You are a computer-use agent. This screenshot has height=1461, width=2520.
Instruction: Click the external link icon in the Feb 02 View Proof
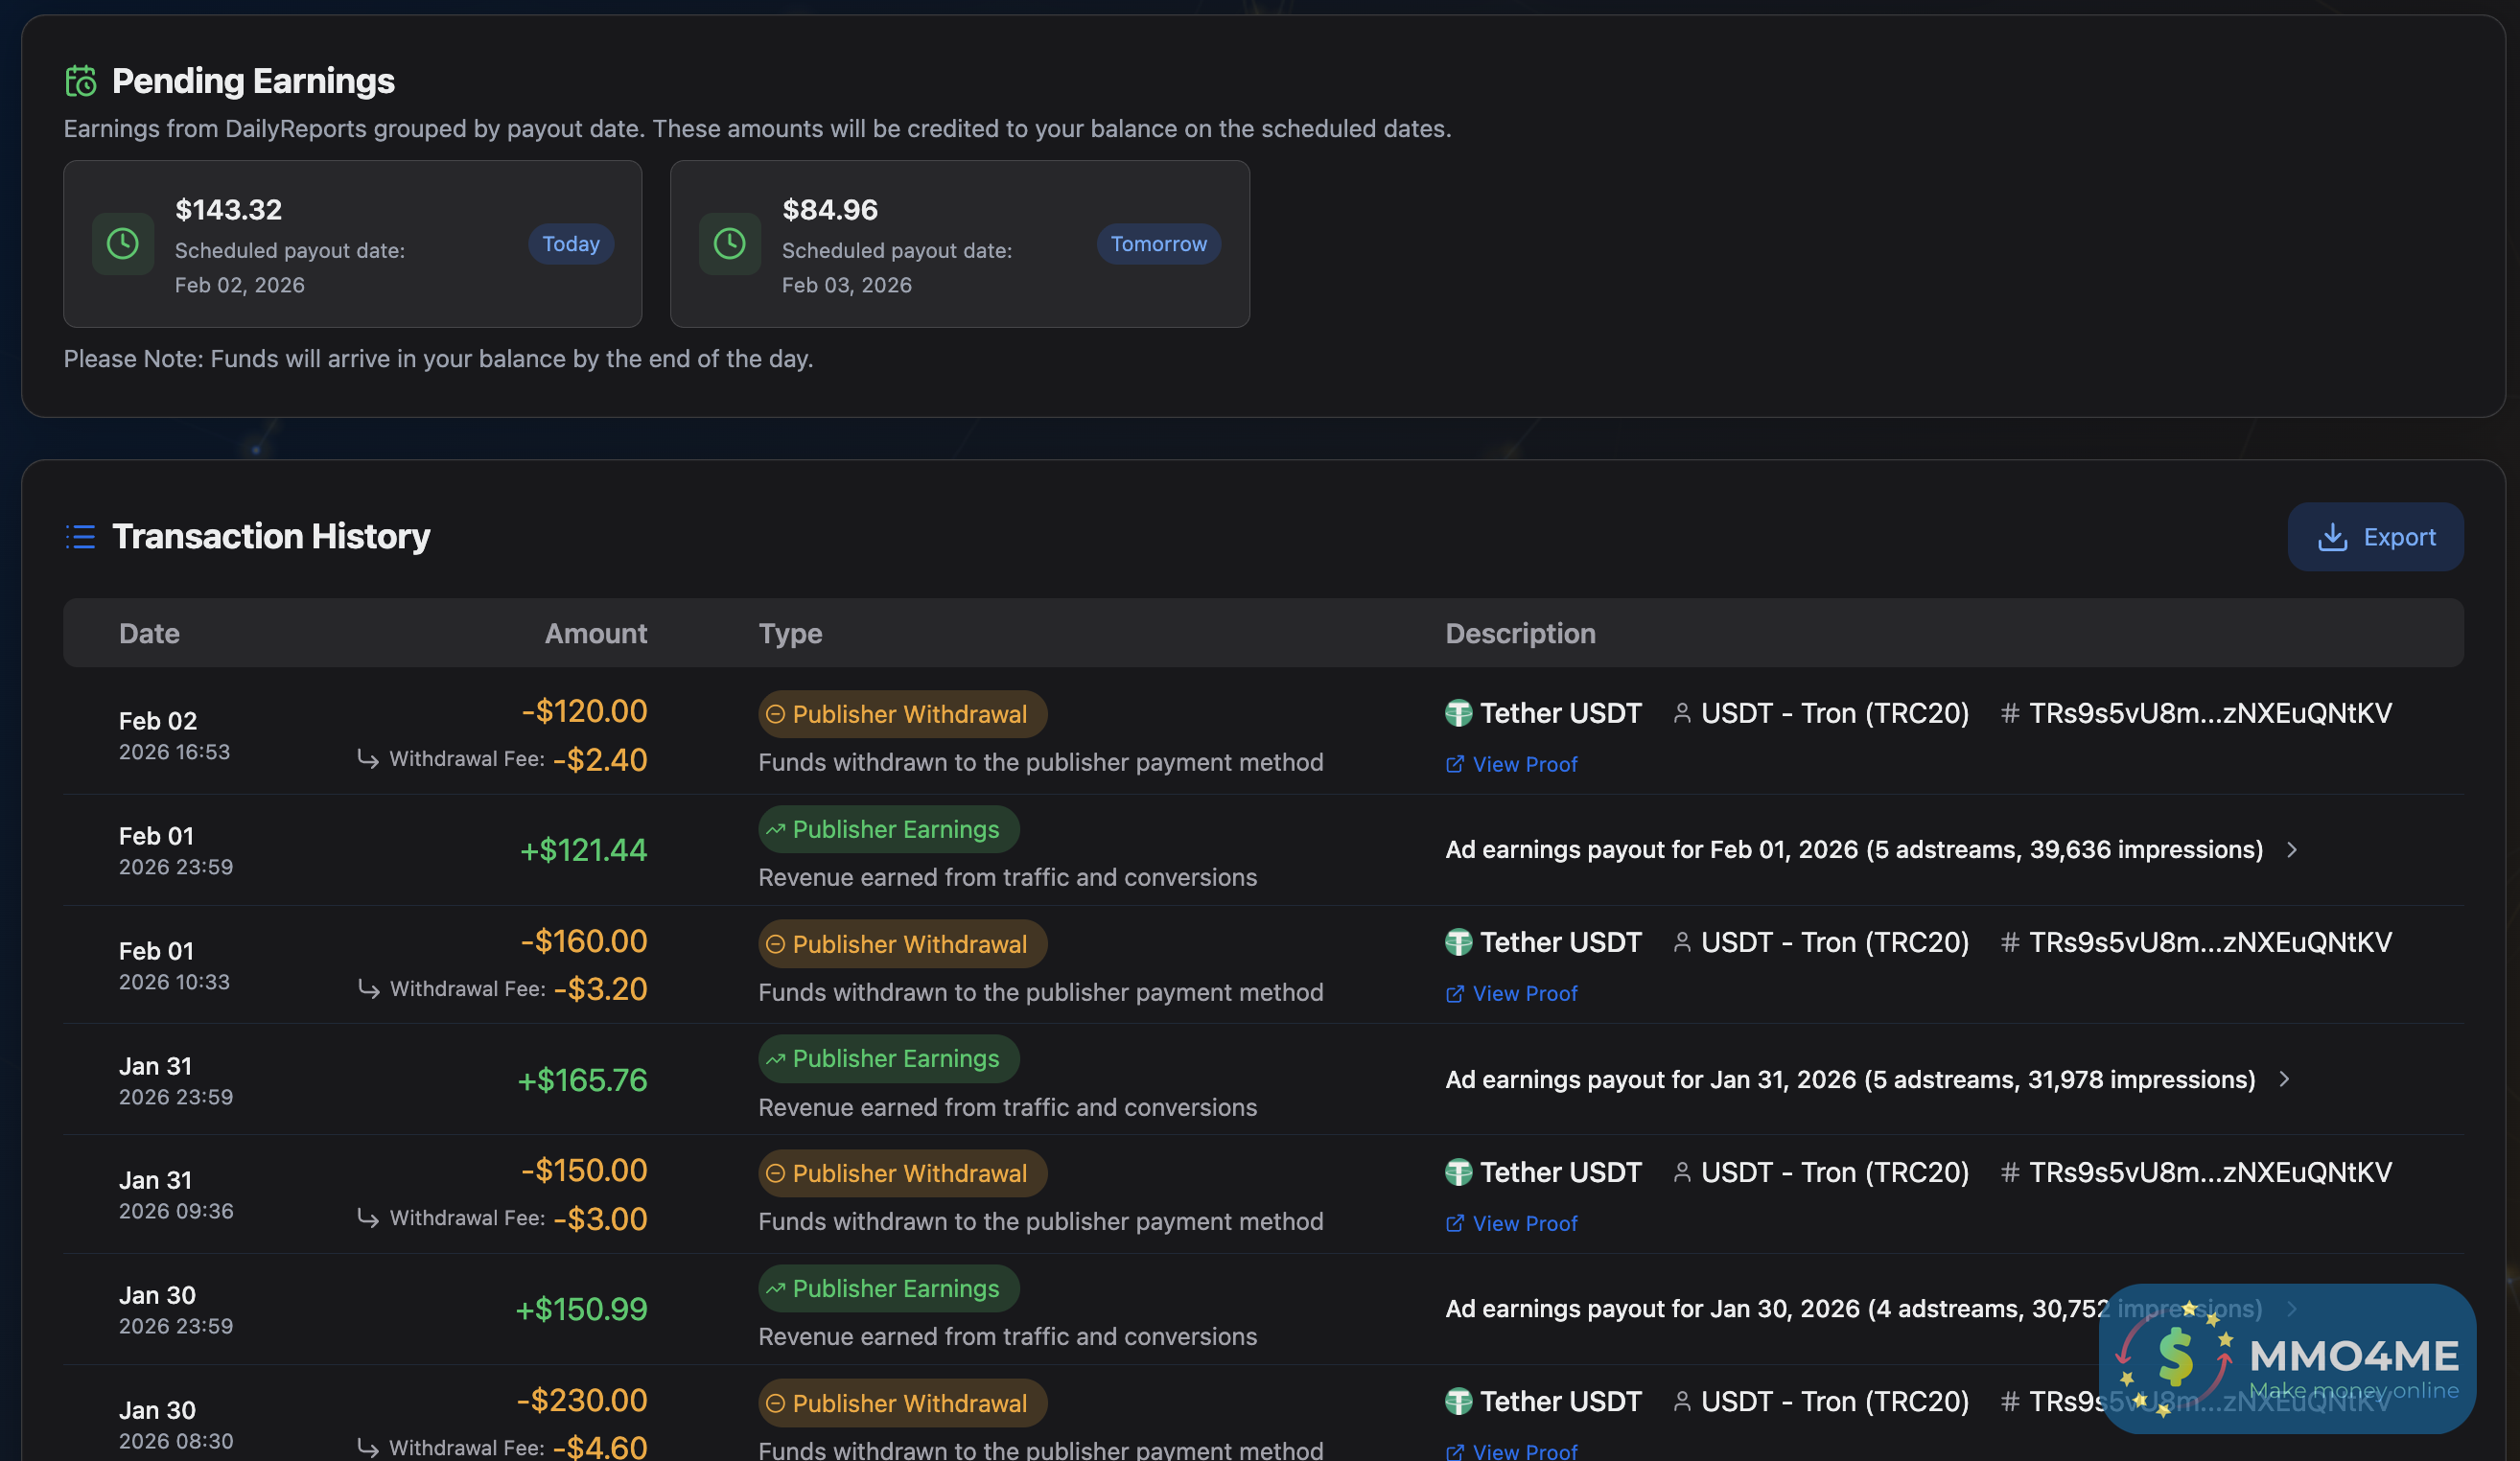click(1455, 764)
